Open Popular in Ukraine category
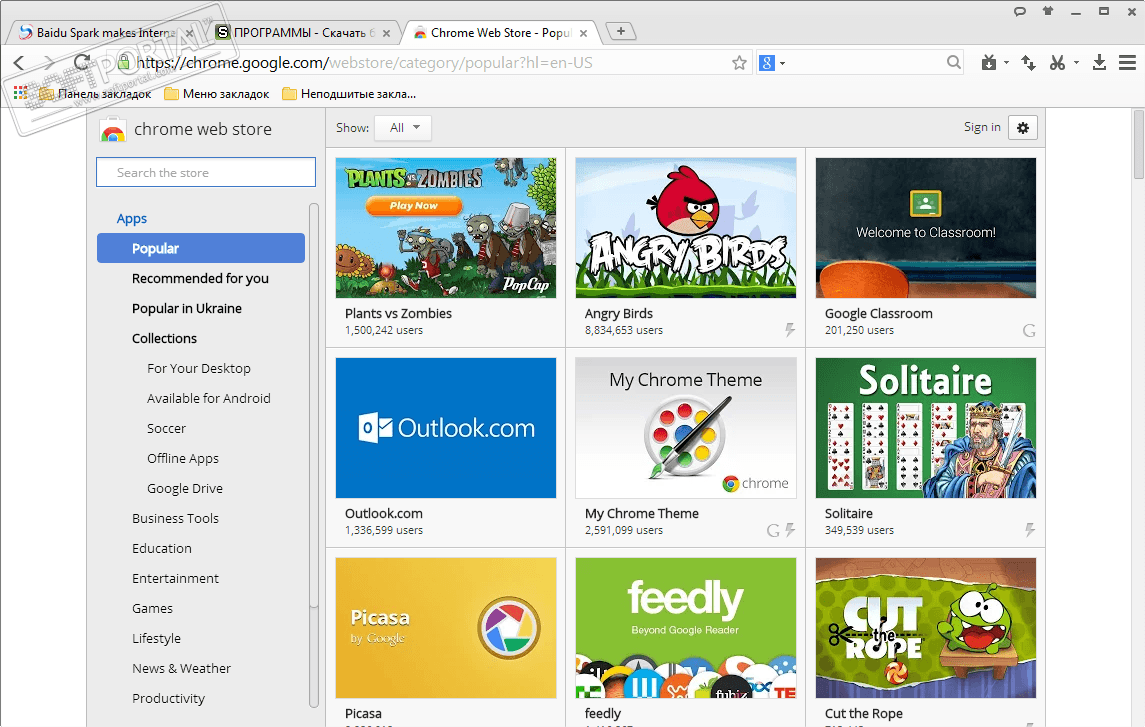 pyautogui.click(x=187, y=308)
